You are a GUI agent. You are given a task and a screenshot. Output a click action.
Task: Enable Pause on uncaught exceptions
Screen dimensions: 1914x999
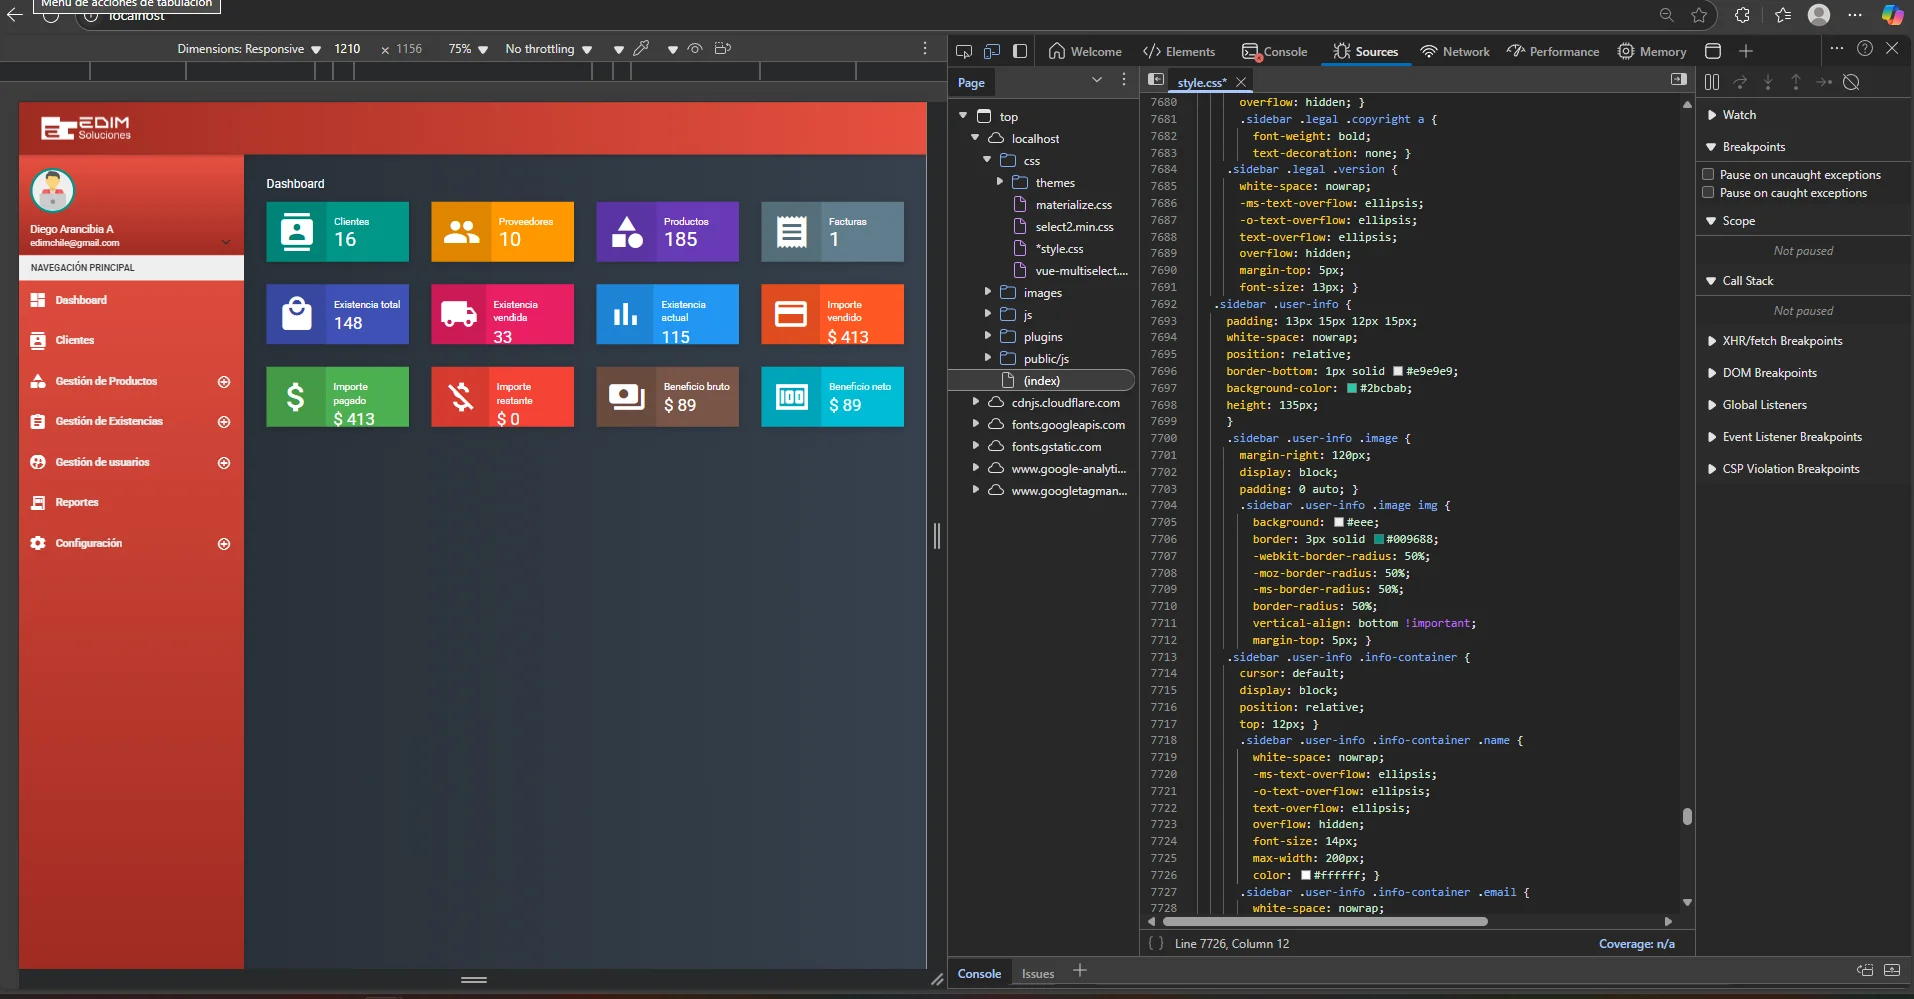tap(1709, 174)
